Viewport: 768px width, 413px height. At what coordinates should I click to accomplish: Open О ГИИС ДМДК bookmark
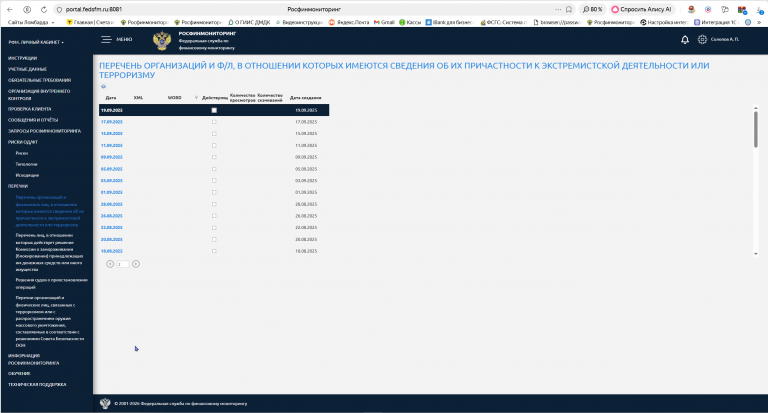[249, 22]
